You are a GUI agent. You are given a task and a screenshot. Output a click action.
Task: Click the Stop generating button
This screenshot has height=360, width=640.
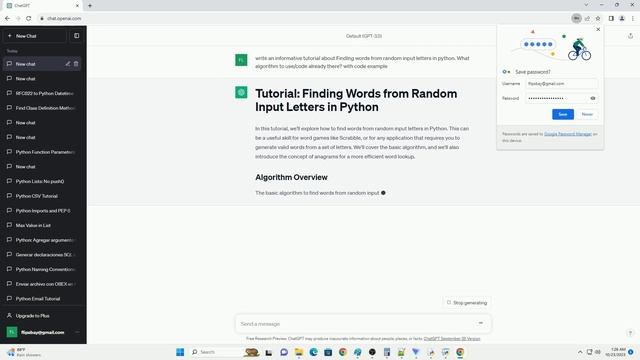[467, 303]
